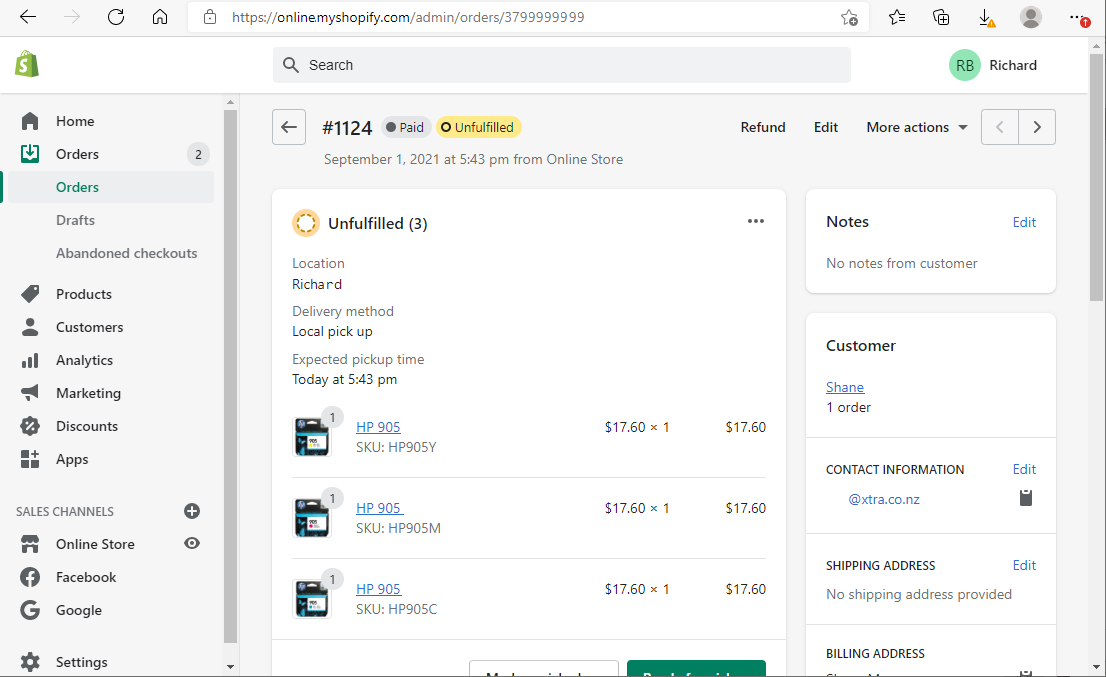1106x677 pixels.
Task: Open HP 905 product with SKU HP905M
Action: coord(379,508)
